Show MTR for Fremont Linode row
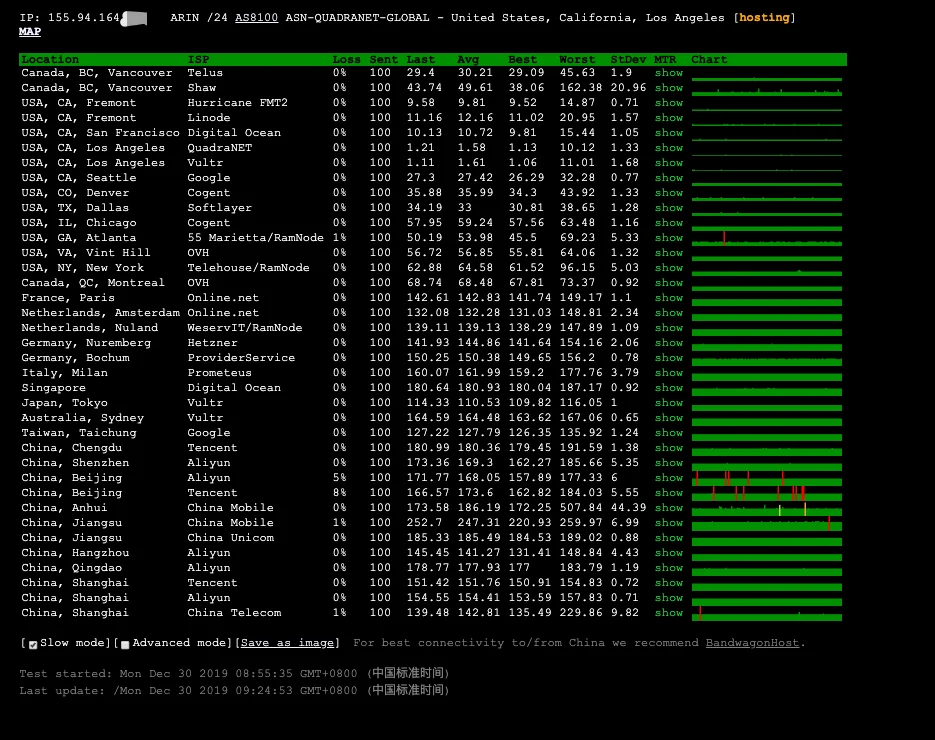The width and height of the screenshot is (935, 740). tap(669, 117)
